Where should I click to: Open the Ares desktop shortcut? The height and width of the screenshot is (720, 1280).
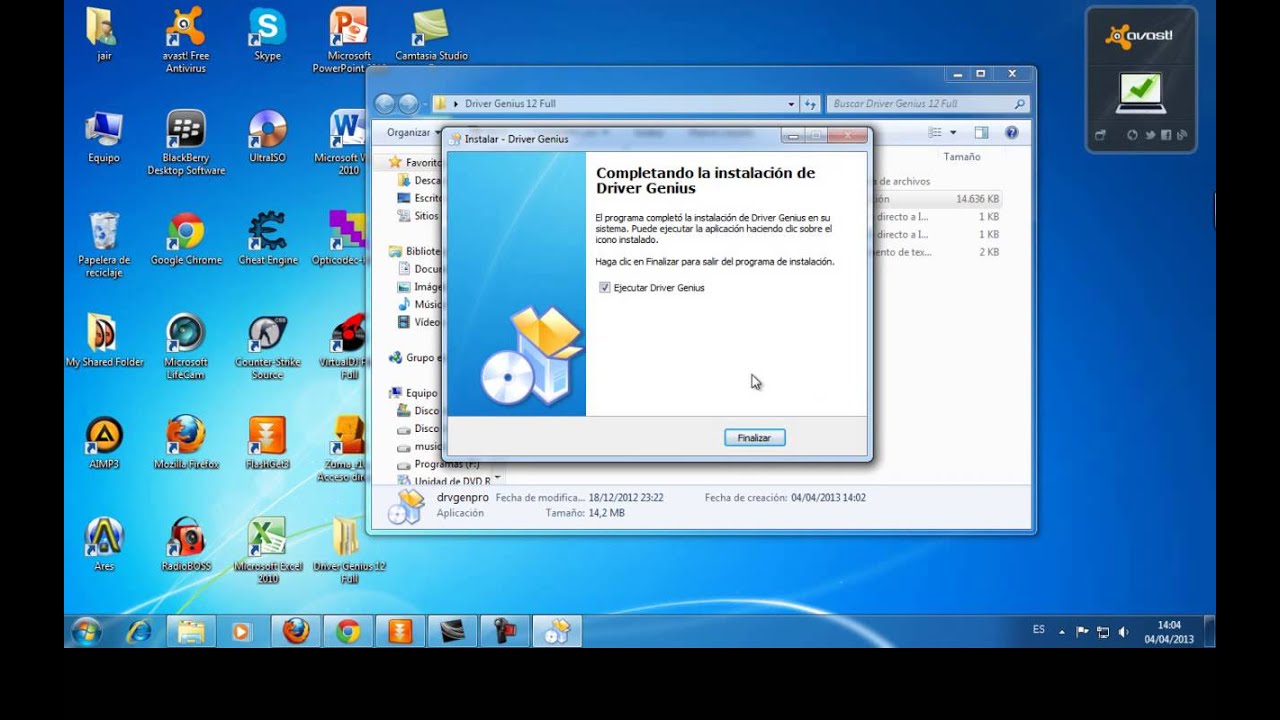pos(104,545)
